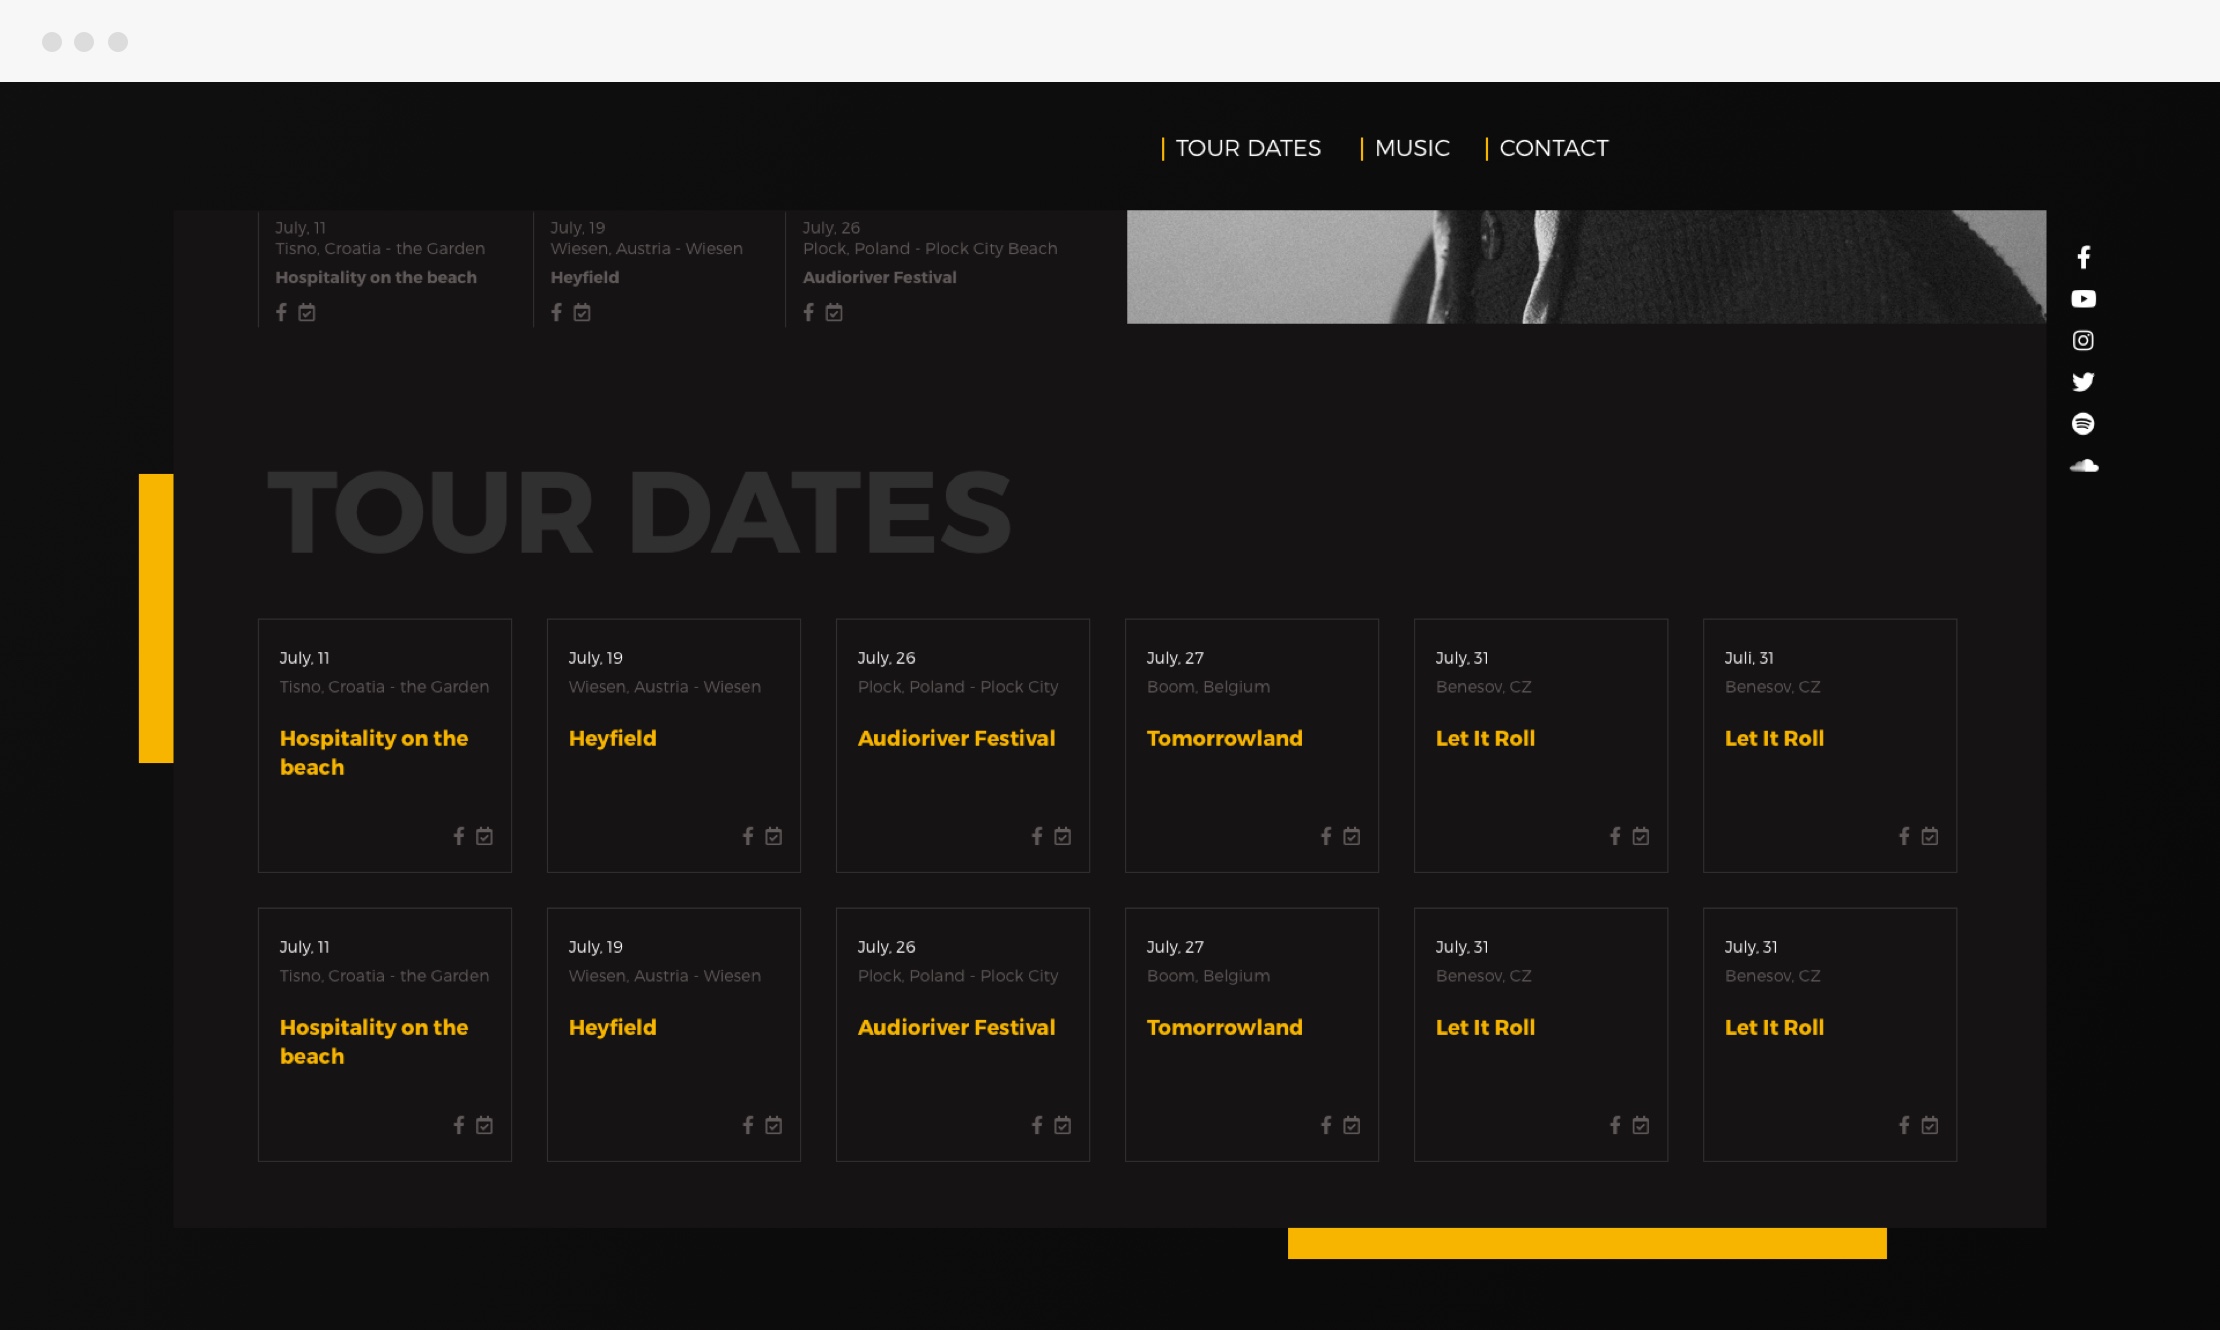Click header-strip Heyfield event name

tap(584, 277)
